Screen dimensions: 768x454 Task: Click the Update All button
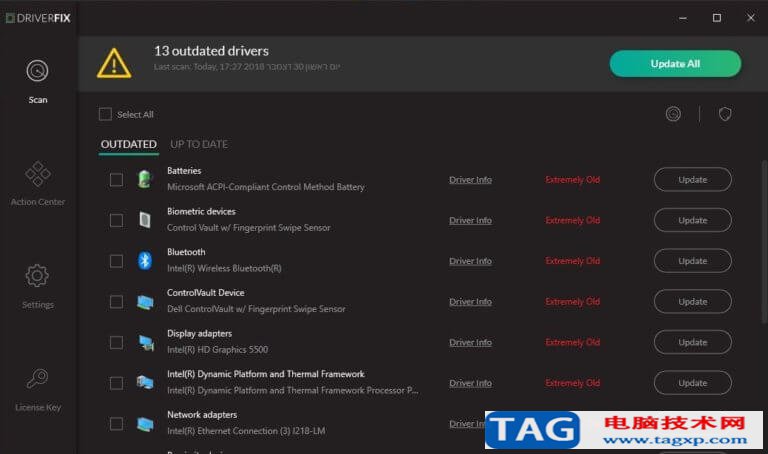click(x=675, y=64)
